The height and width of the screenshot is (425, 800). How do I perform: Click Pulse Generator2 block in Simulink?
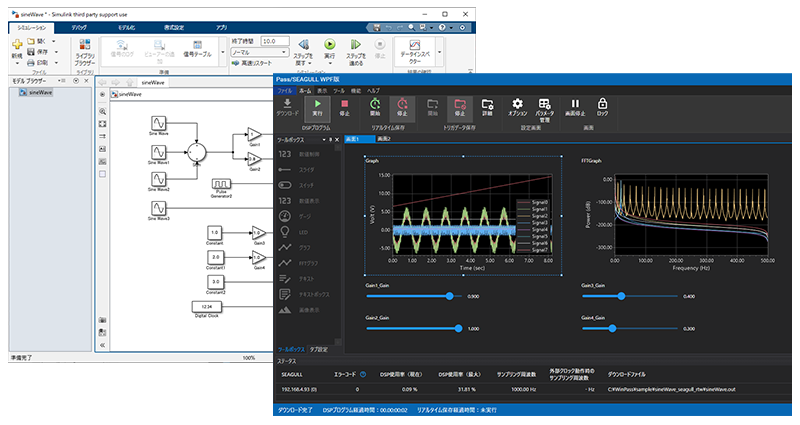tap(221, 183)
